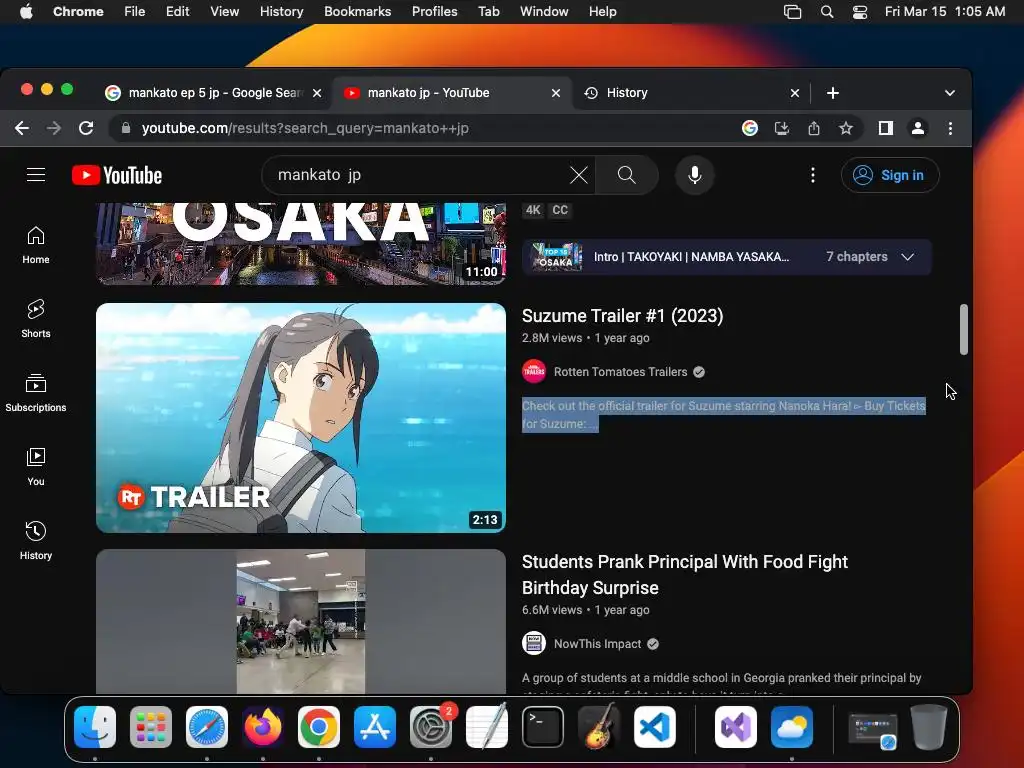Click the Google icon in the address bar

(x=750, y=128)
